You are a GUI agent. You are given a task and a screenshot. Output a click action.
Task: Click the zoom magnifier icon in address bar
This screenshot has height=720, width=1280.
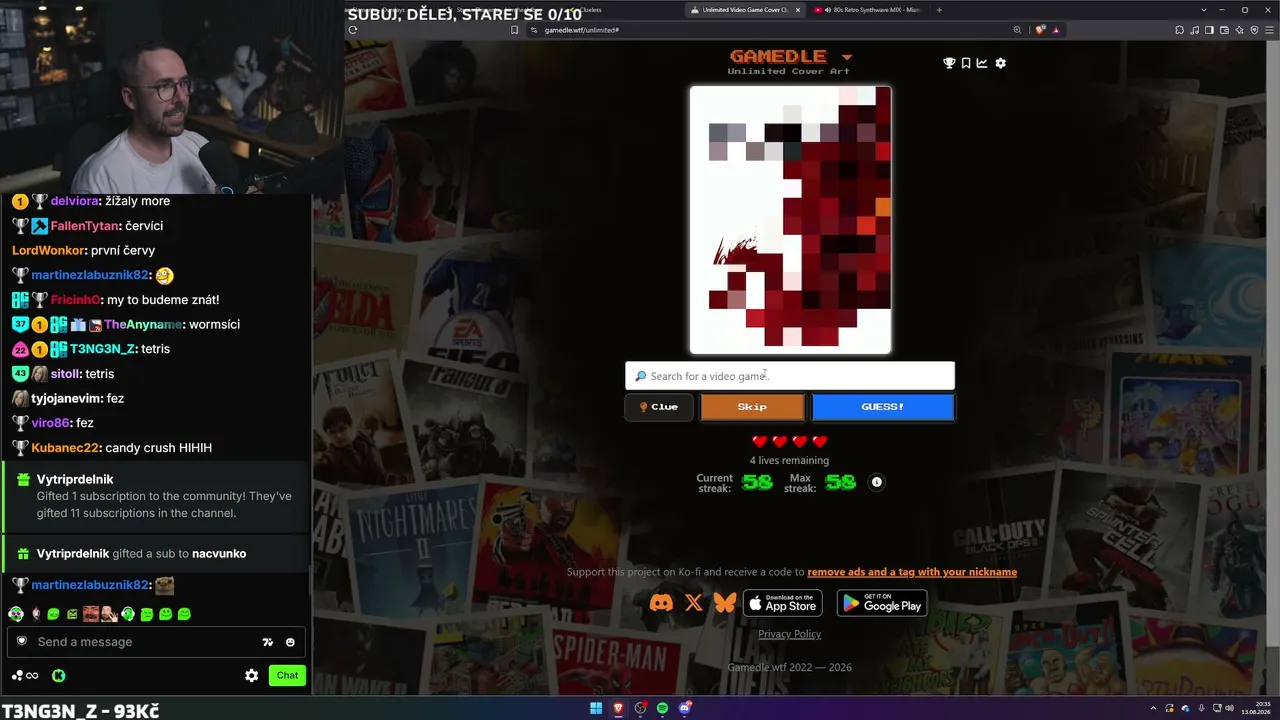pos(1017,30)
